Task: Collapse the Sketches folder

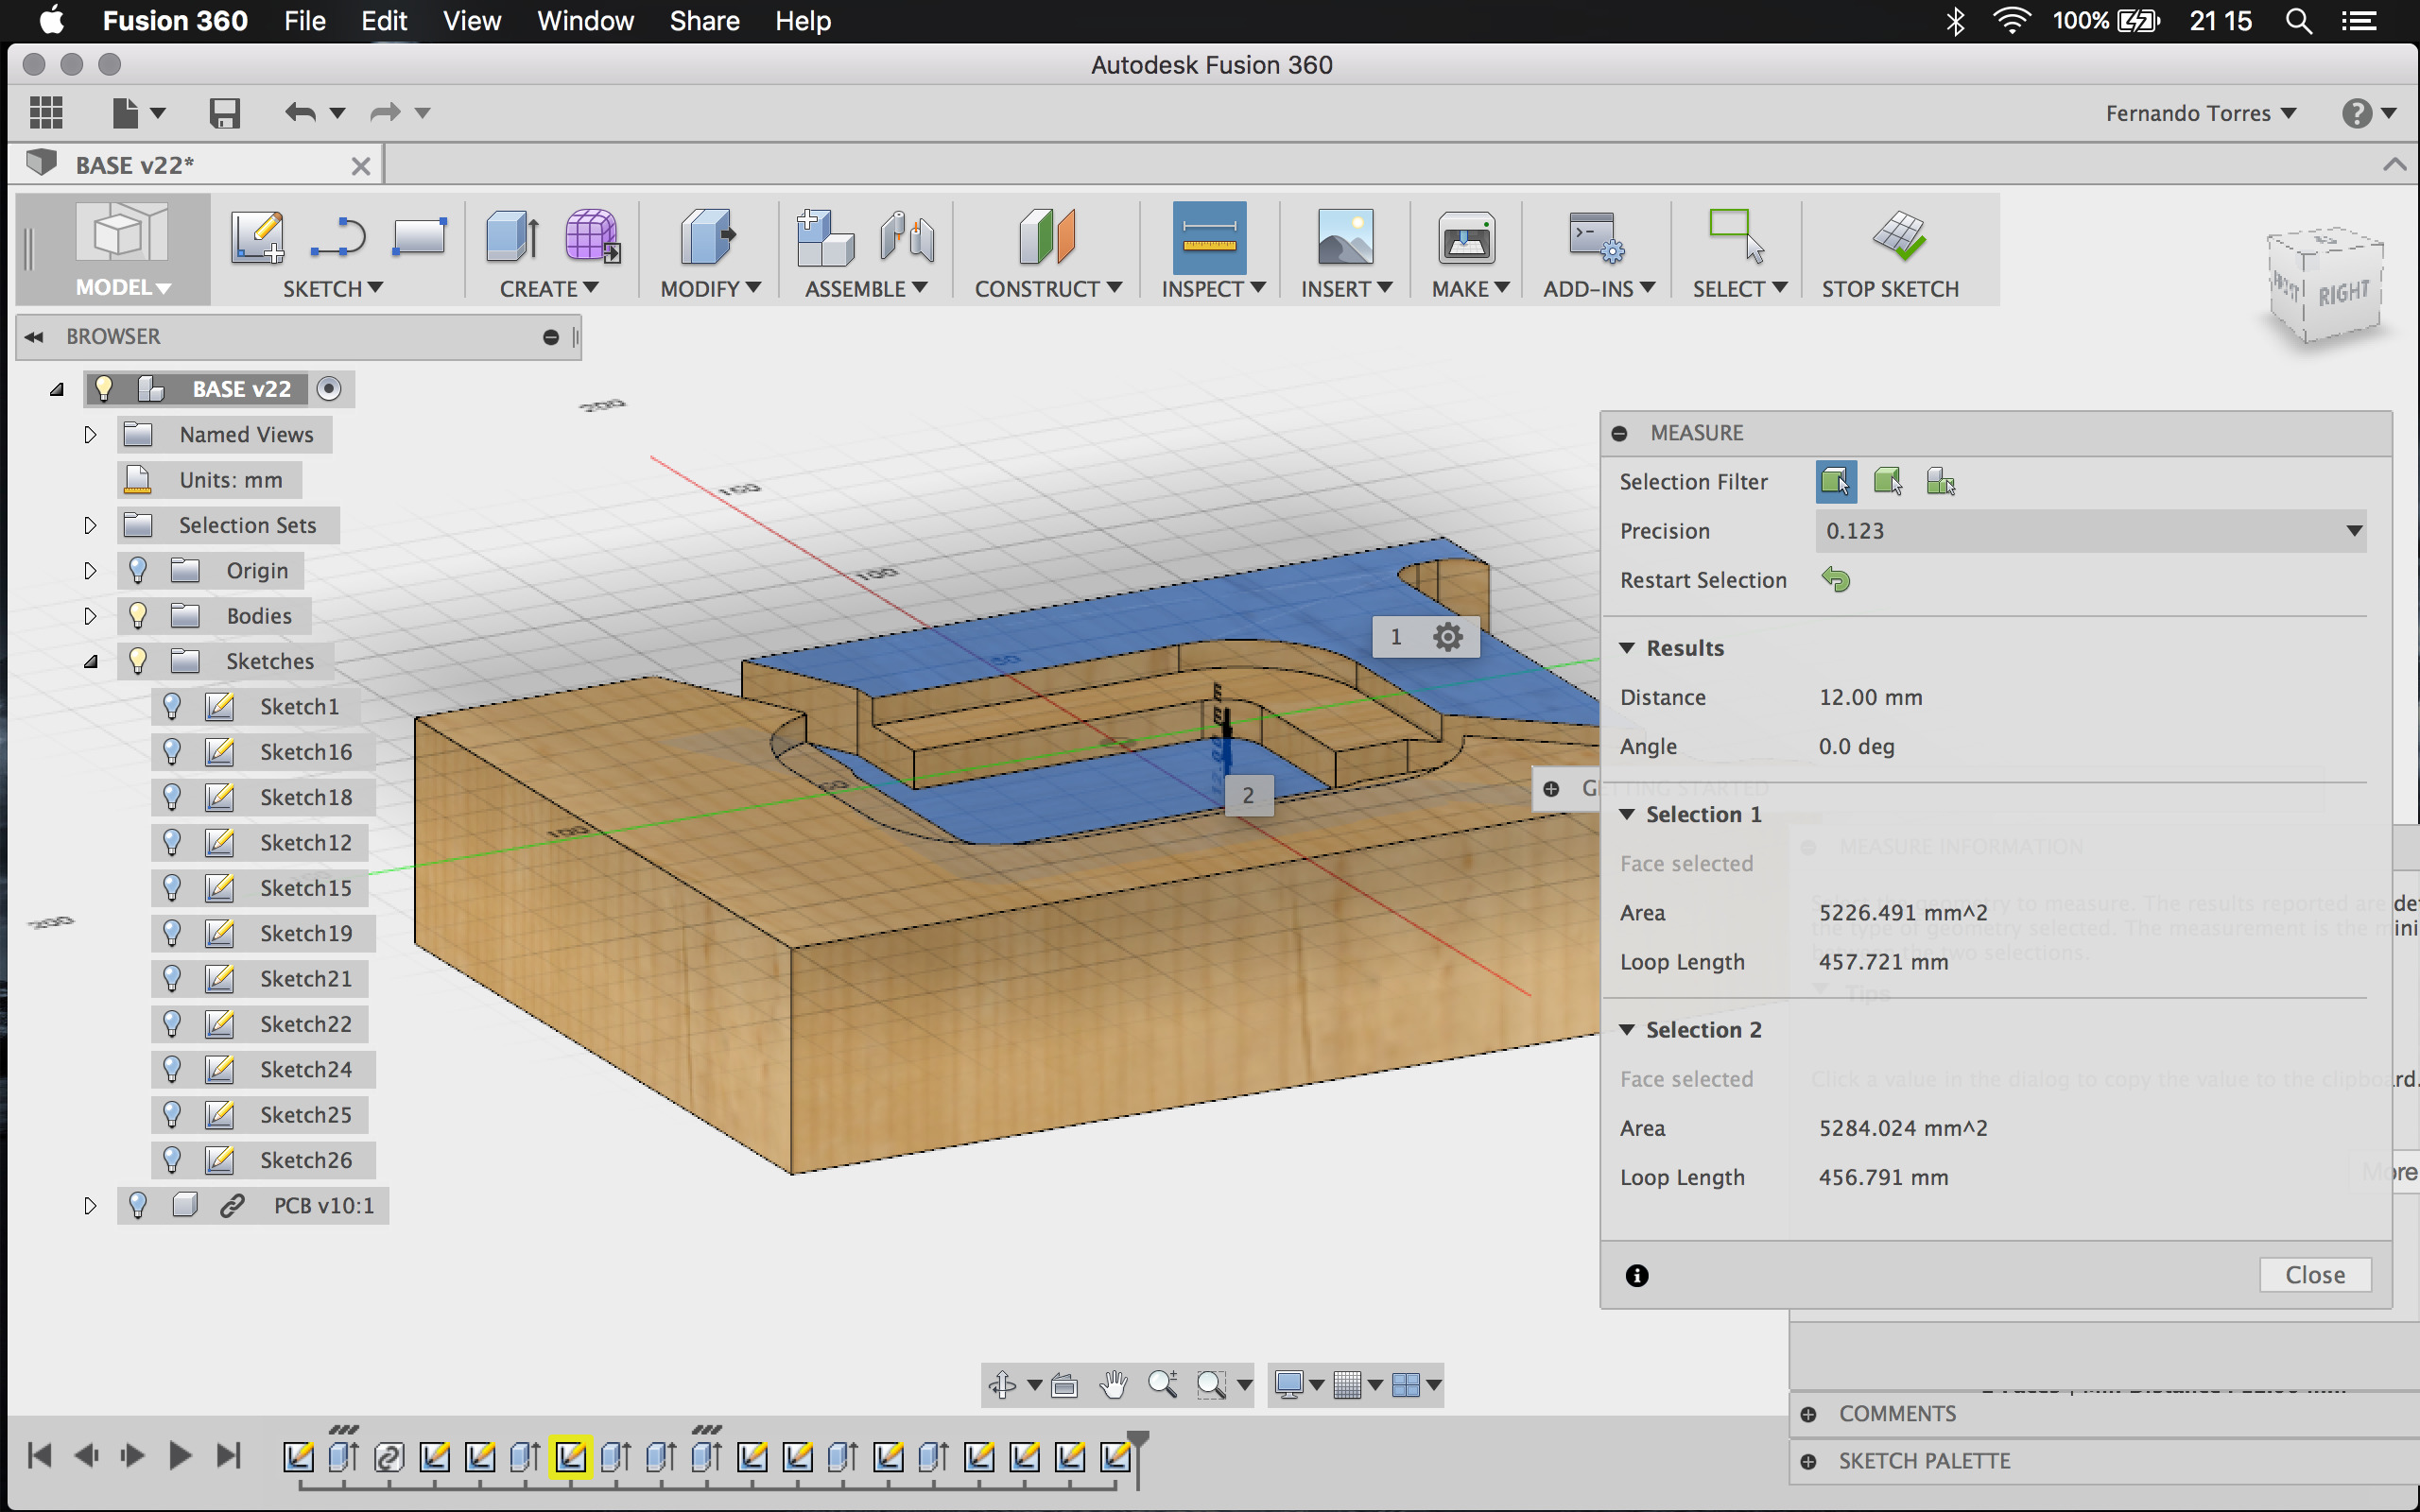Action: click(x=90, y=662)
